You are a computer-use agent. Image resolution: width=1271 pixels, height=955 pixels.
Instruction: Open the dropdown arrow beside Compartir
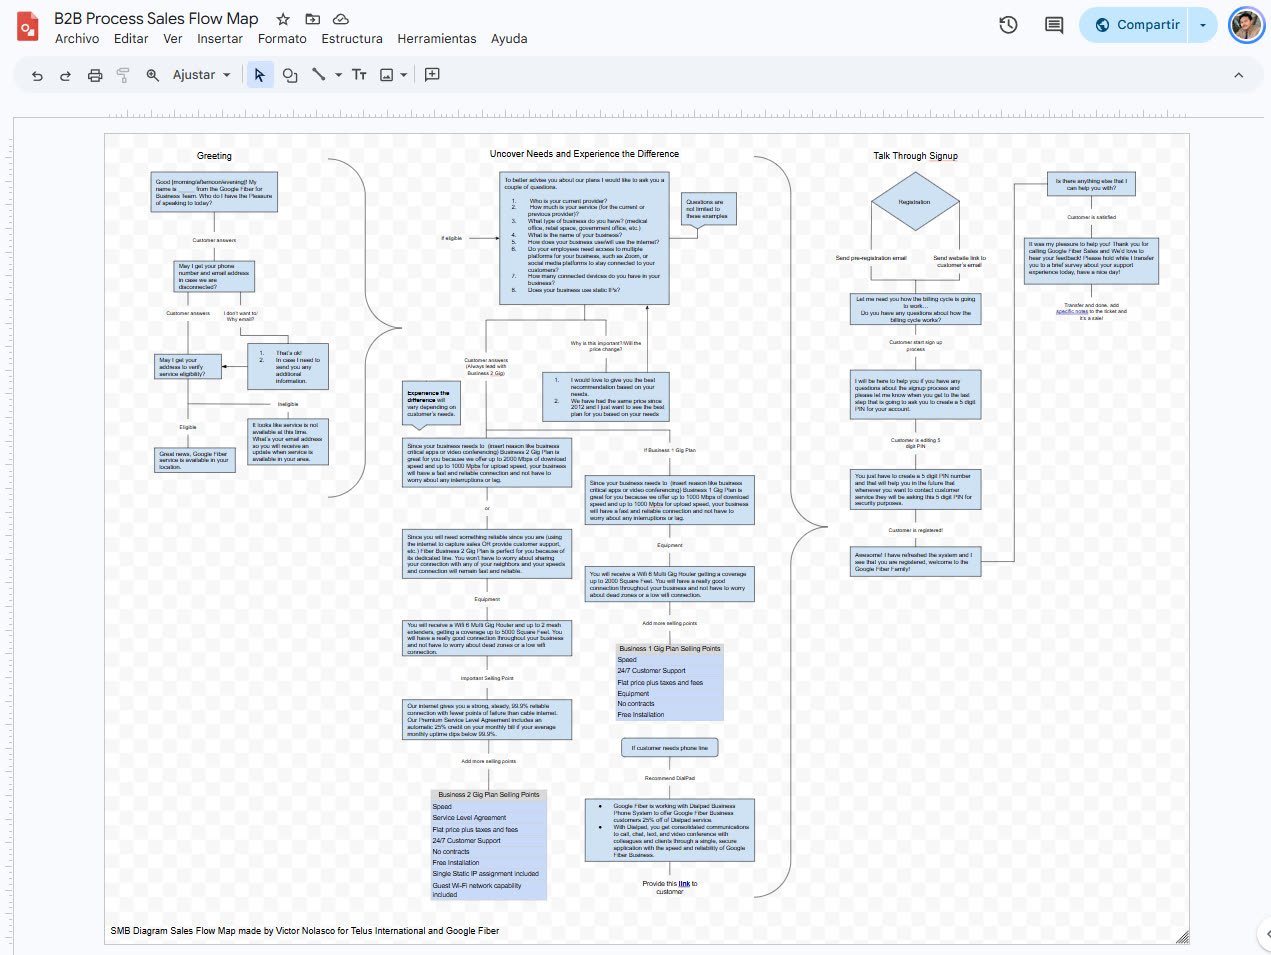tap(1202, 25)
